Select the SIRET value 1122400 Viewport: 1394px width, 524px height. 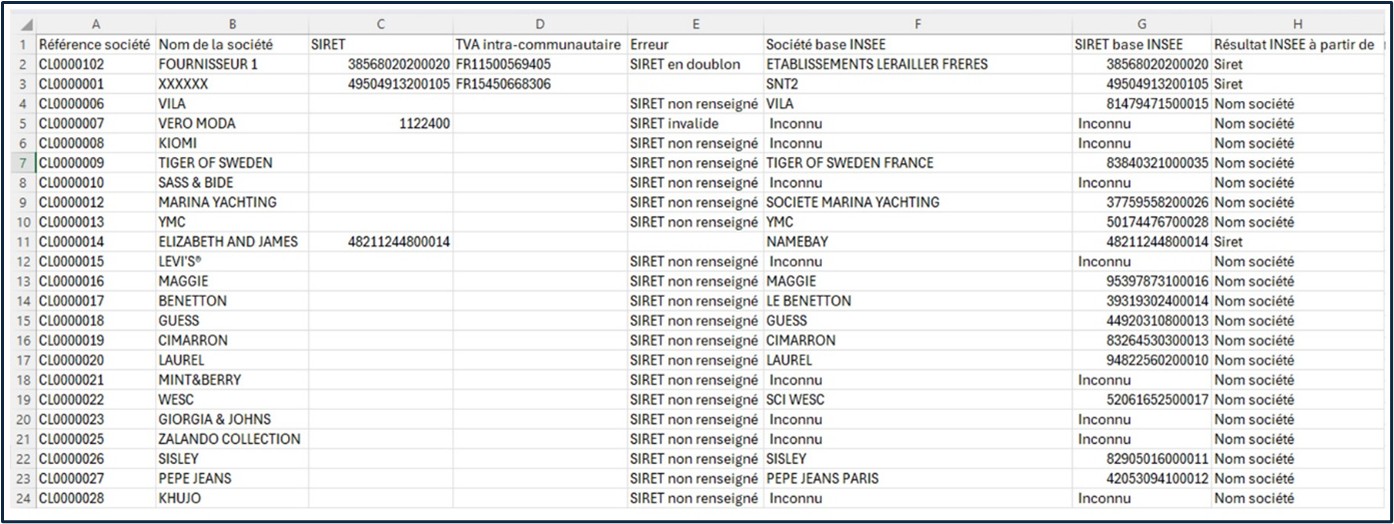381,123
